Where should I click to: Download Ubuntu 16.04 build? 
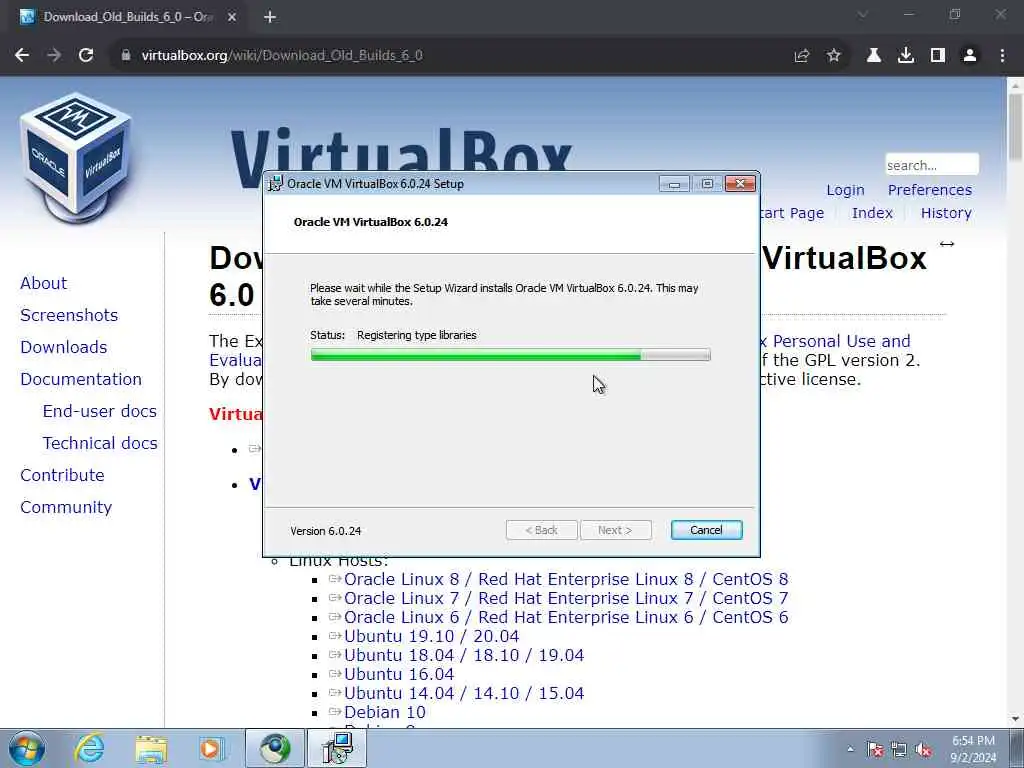(x=398, y=674)
